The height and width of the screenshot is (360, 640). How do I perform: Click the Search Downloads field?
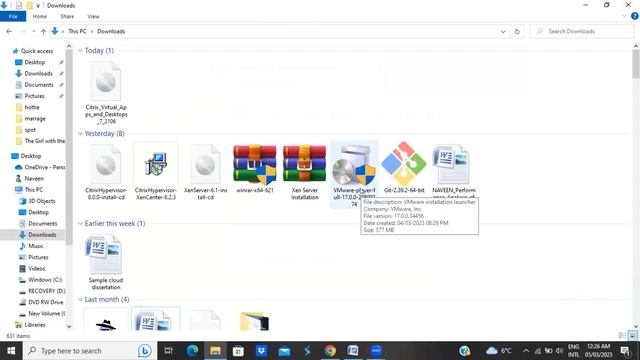(x=582, y=31)
